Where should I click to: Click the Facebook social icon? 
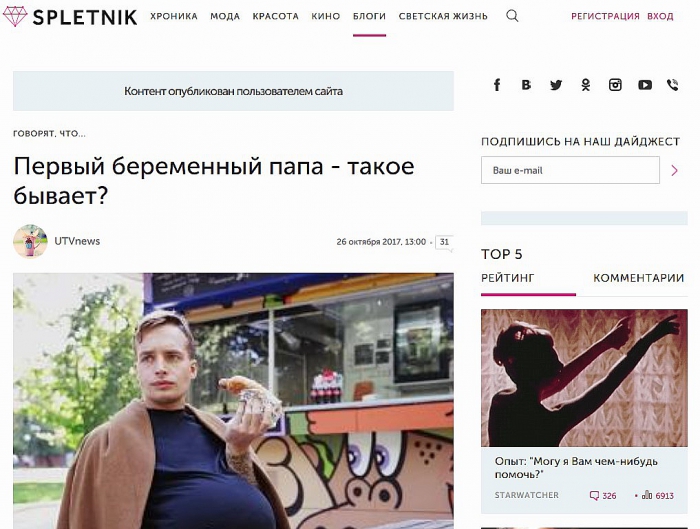point(497,85)
